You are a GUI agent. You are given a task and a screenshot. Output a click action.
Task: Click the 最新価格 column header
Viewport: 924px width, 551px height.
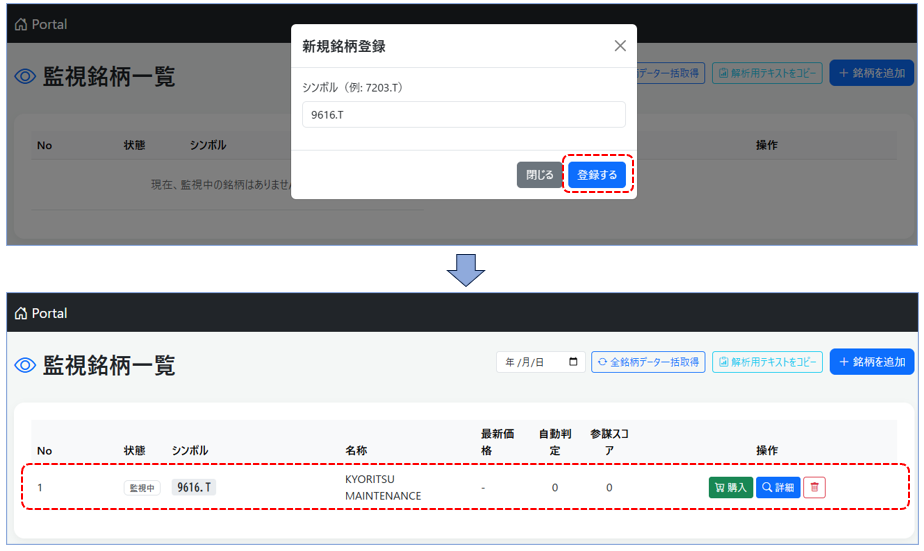(497, 442)
